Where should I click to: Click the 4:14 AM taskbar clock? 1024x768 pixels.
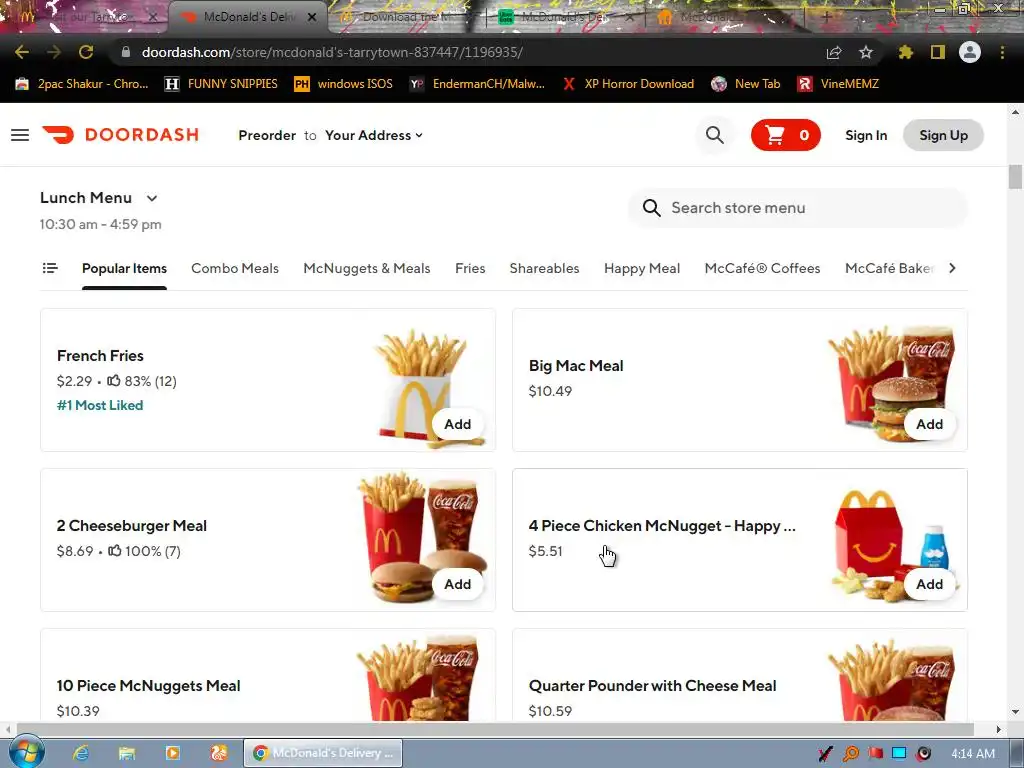pos(973,754)
